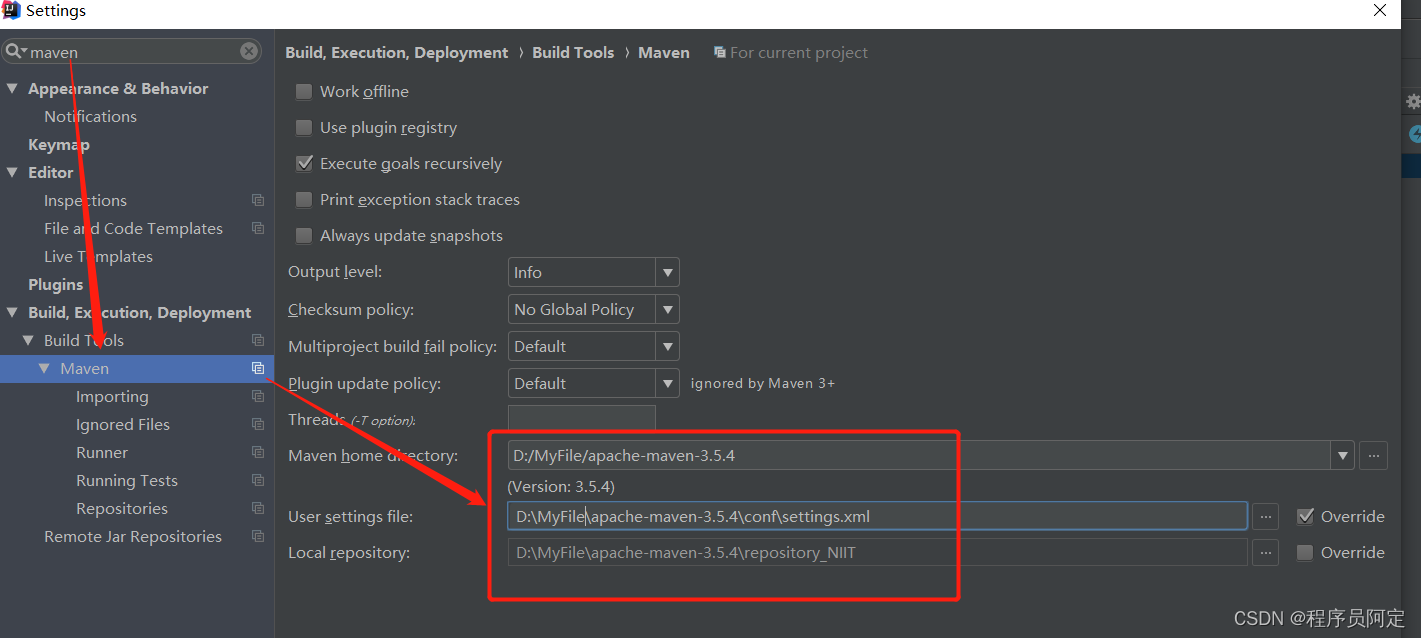Click the Local repository path field
This screenshot has width=1421, height=638.
(x=878, y=552)
